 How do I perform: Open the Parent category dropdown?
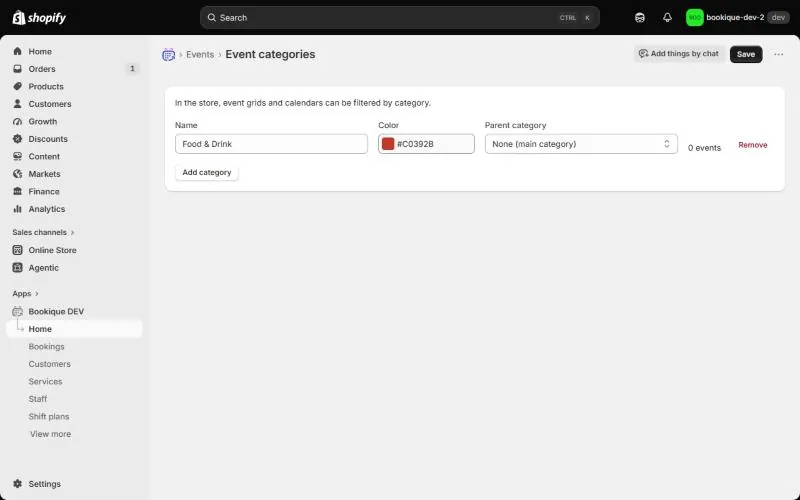(581, 144)
